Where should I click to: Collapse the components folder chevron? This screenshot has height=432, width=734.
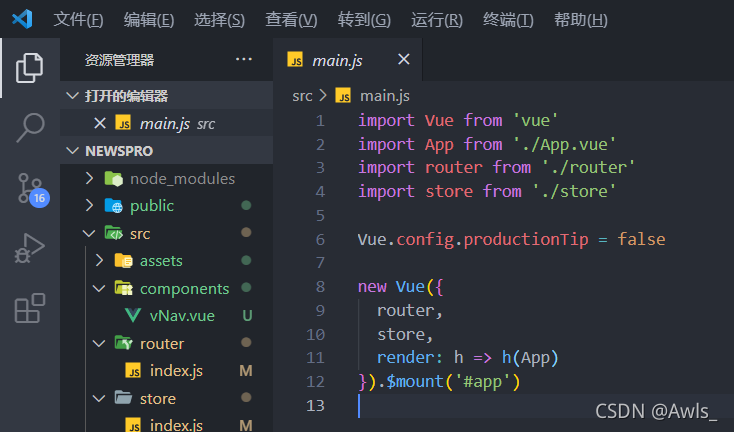(99, 288)
